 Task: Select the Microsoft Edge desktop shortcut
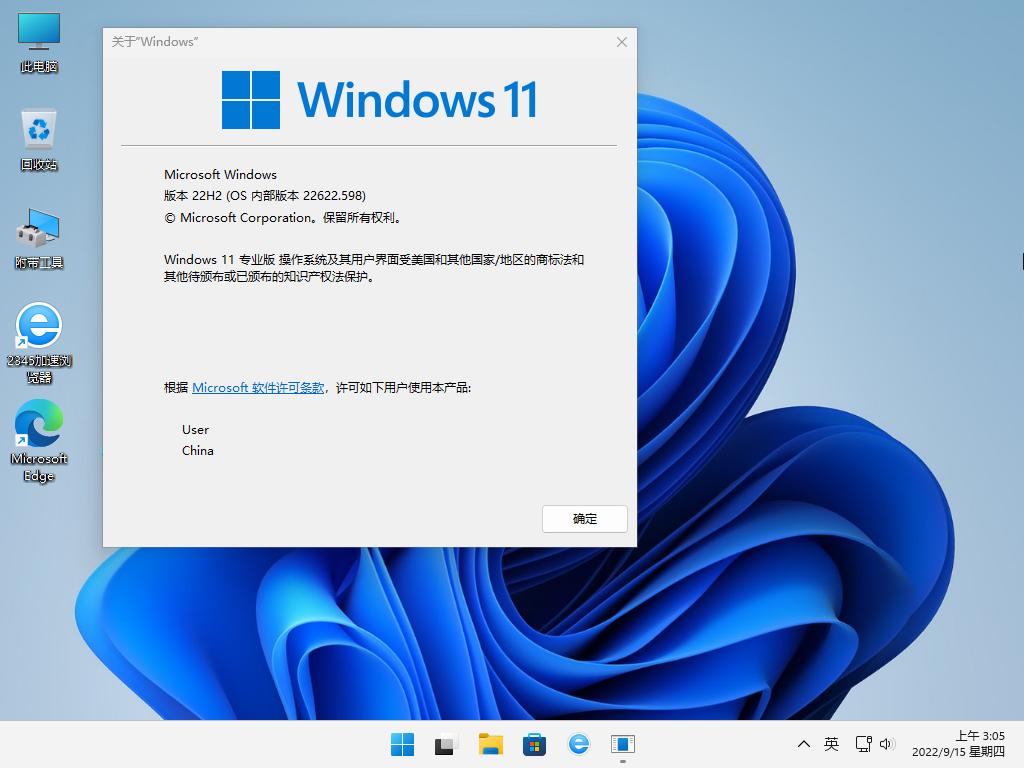tap(39, 440)
